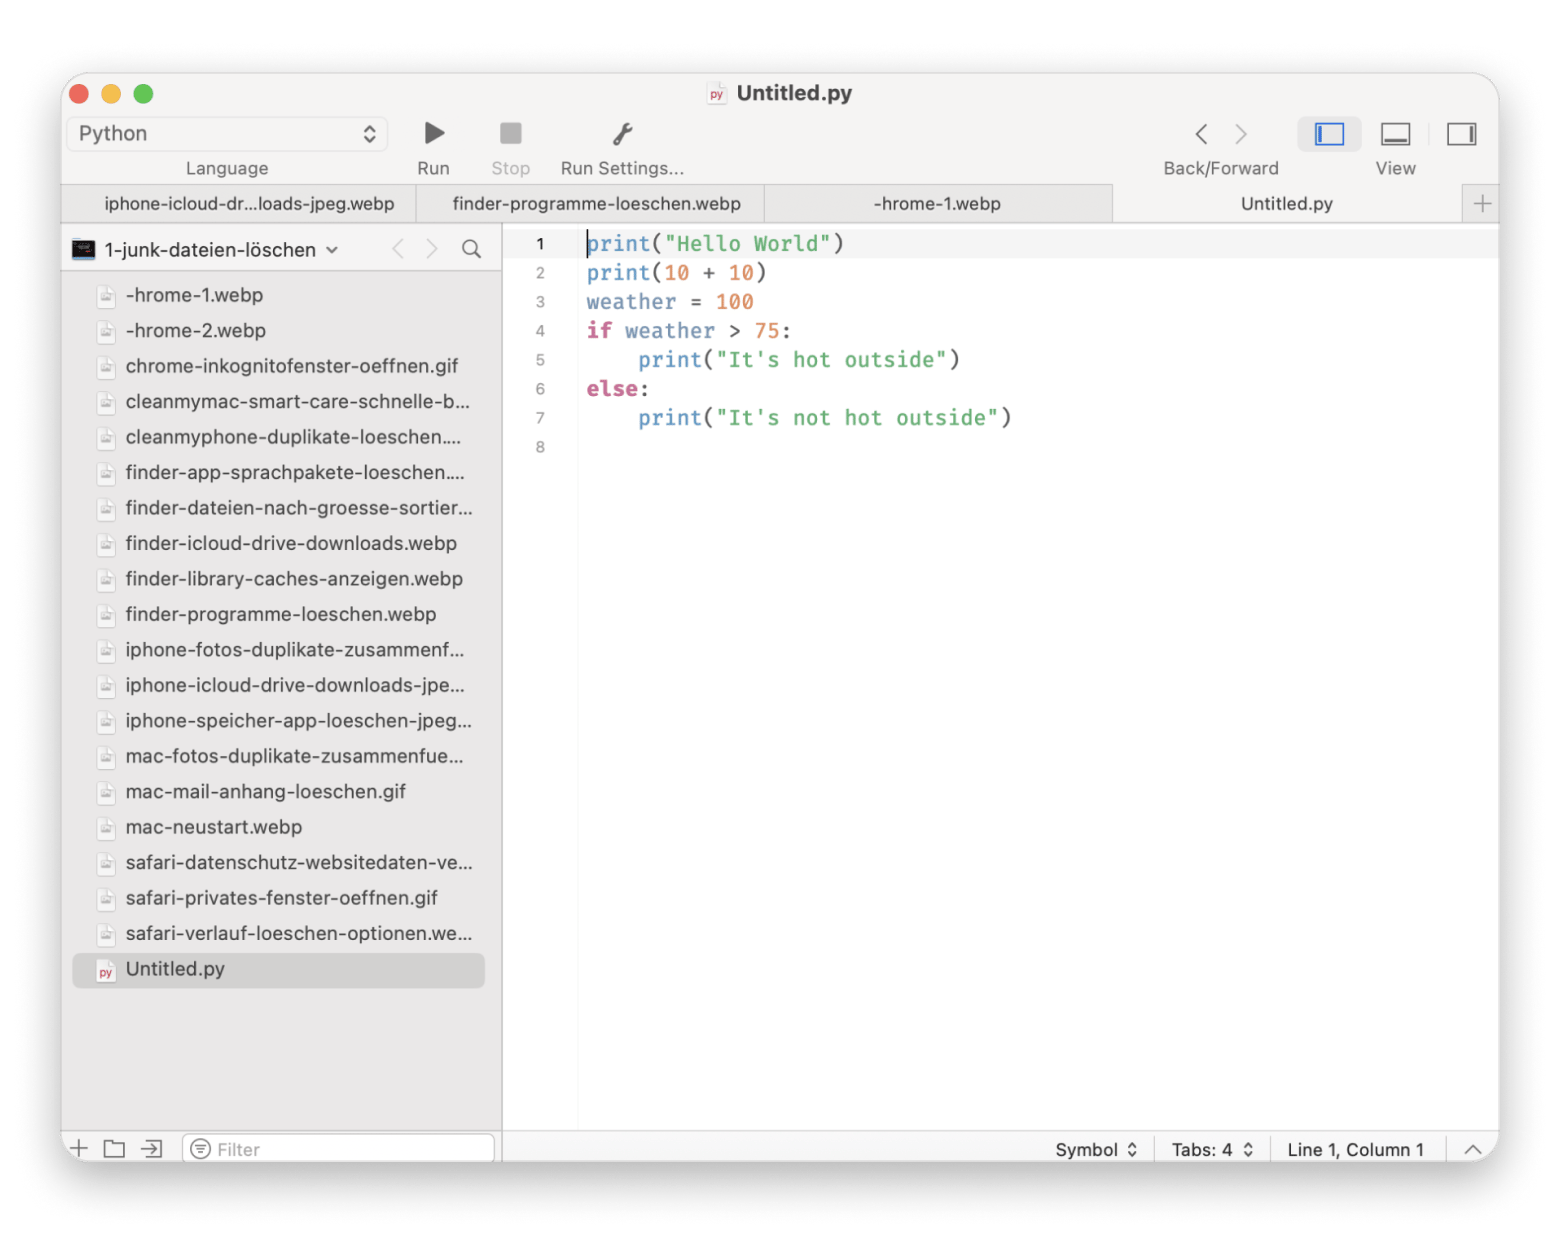Click the Stop square button

510,133
